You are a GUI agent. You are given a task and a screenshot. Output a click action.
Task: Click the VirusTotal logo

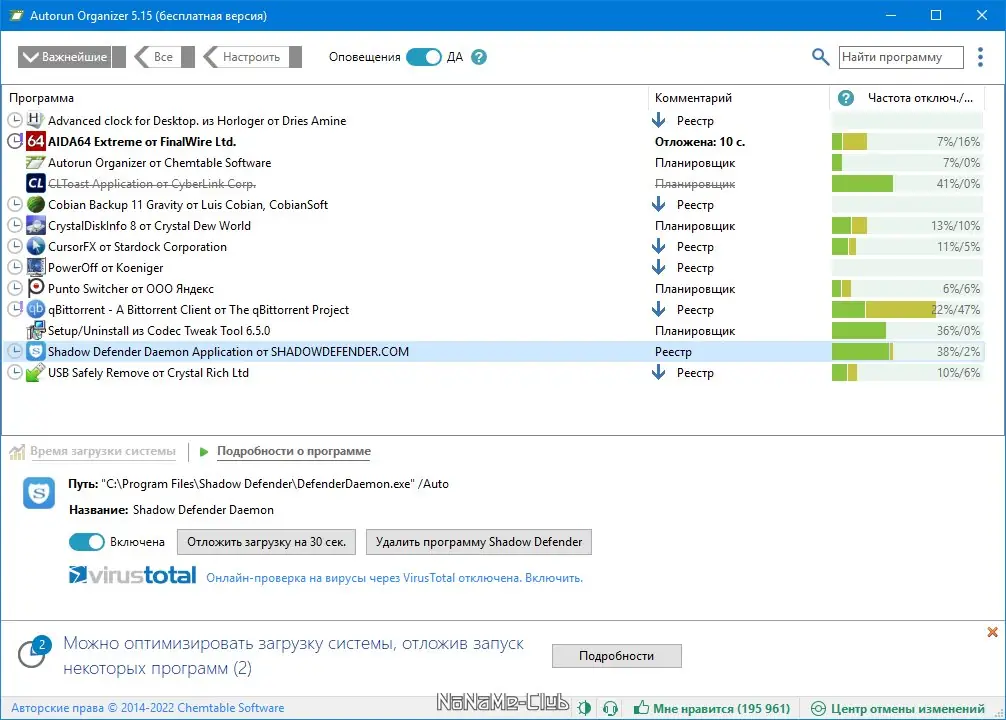click(132, 575)
